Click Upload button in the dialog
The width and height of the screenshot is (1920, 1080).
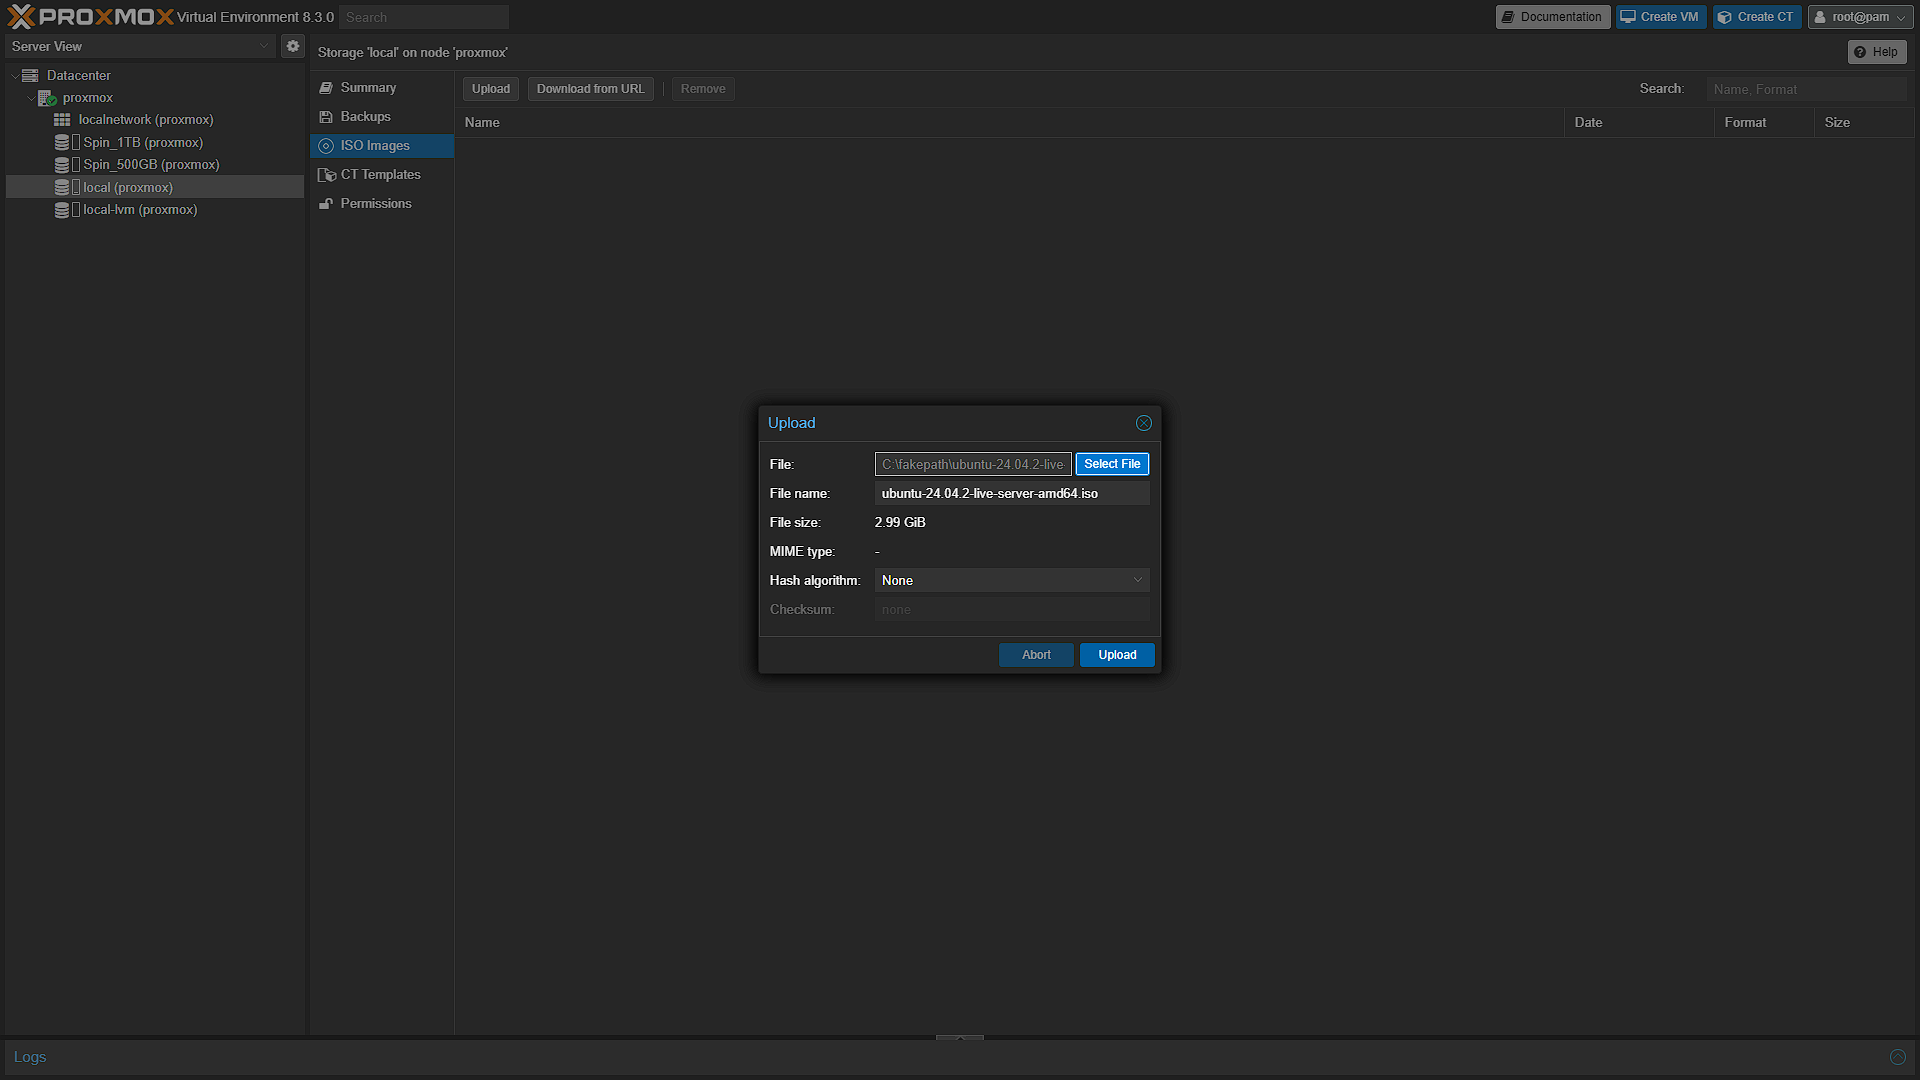[x=1117, y=655]
